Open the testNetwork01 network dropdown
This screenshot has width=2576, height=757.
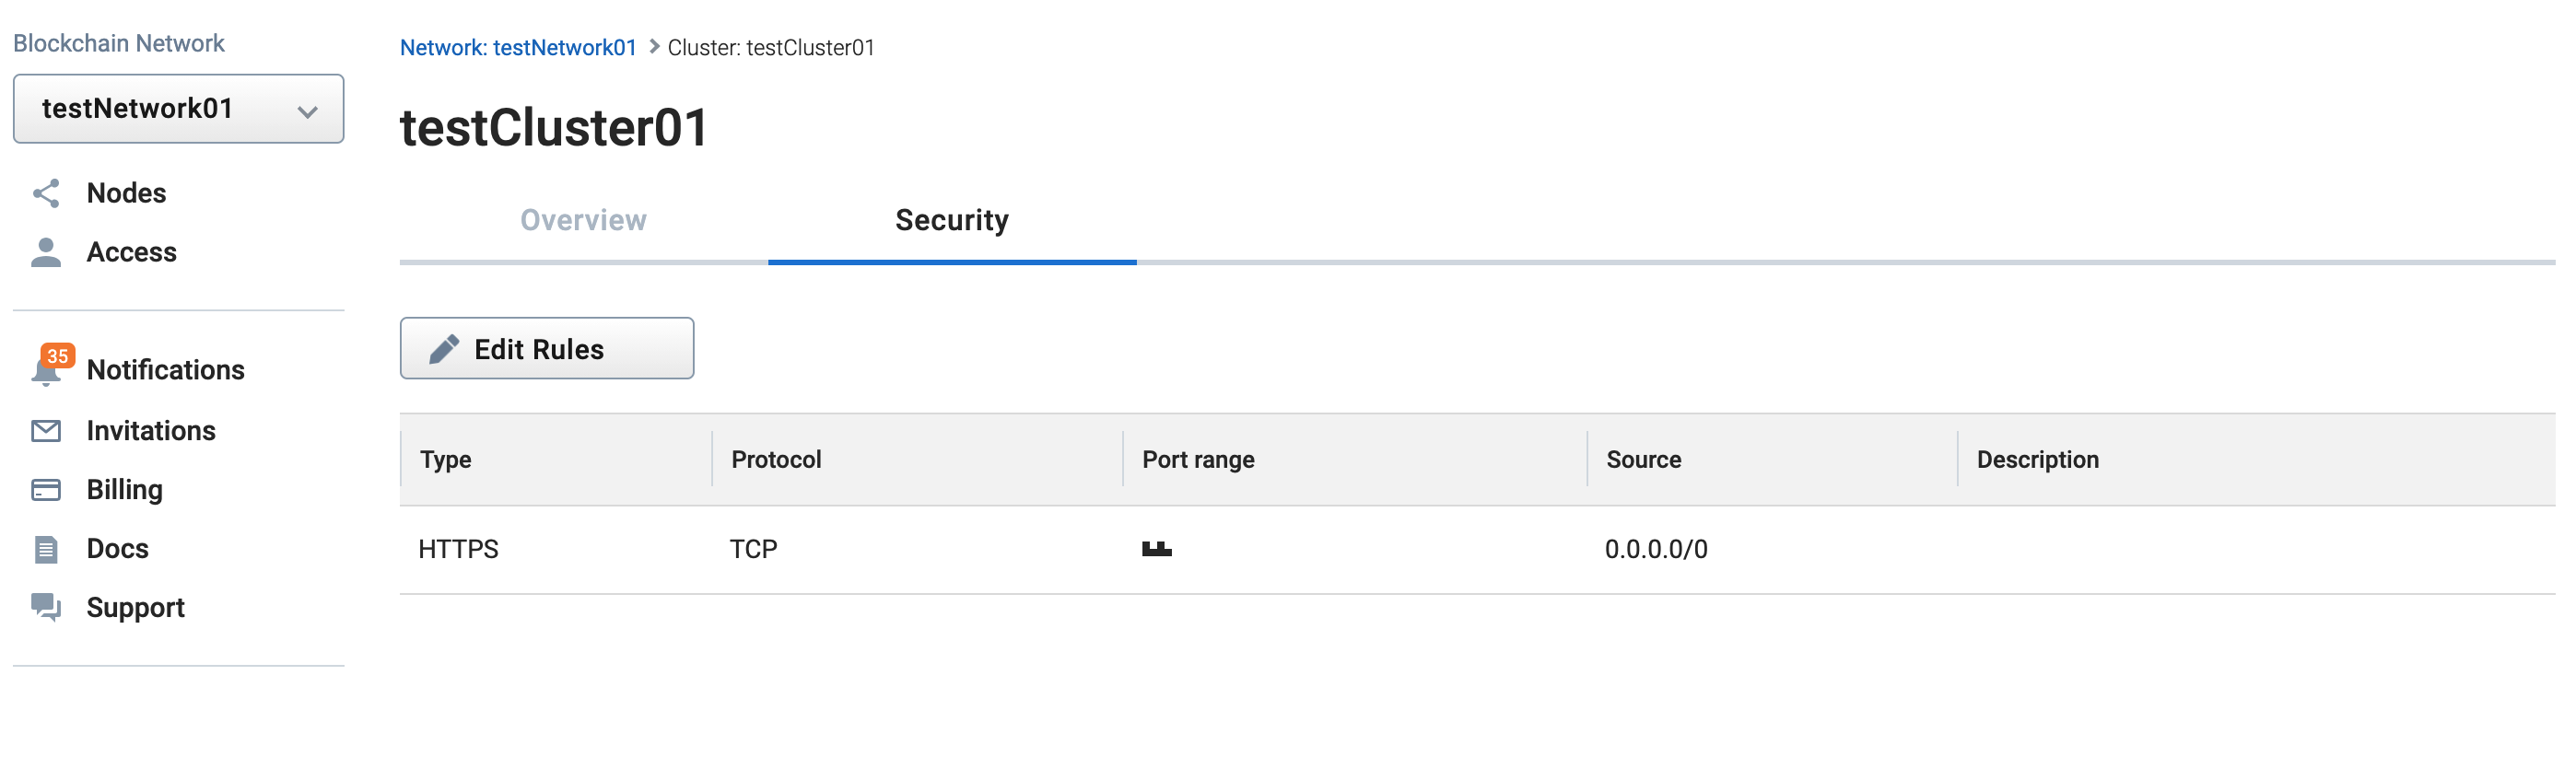(x=178, y=109)
